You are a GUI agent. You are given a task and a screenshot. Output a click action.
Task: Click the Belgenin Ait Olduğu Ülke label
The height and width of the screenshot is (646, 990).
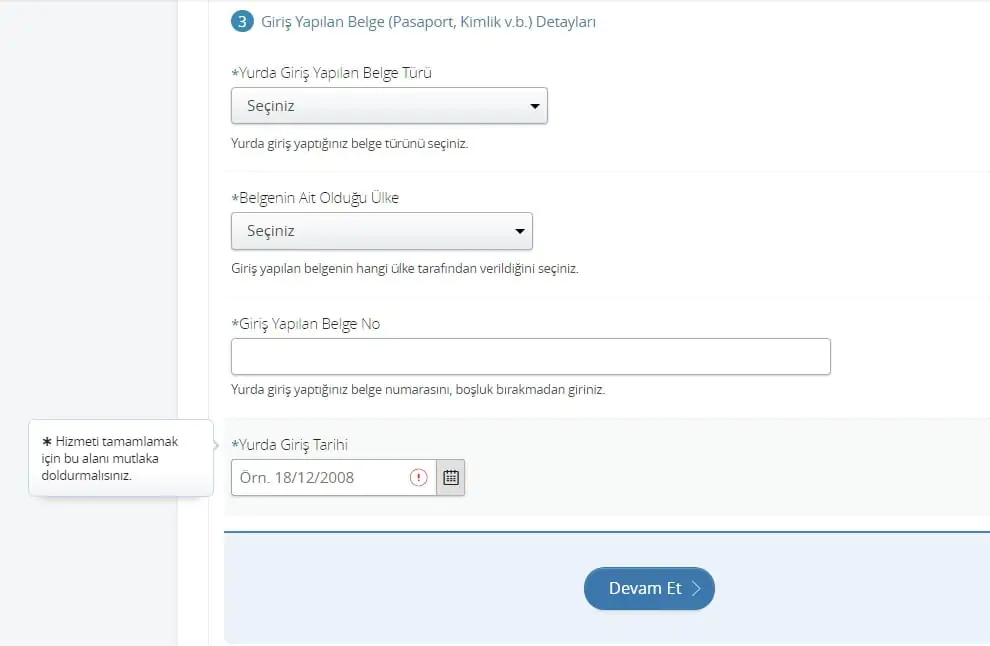click(315, 198)
